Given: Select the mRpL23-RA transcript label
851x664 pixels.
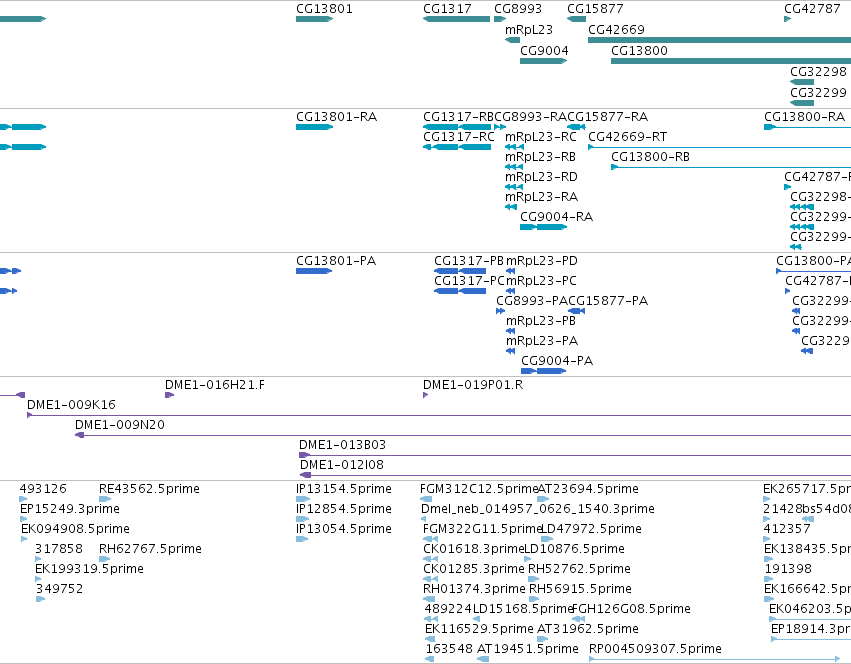Looking at the screenshot, I should pyautogui.click(x=541, y=197).
